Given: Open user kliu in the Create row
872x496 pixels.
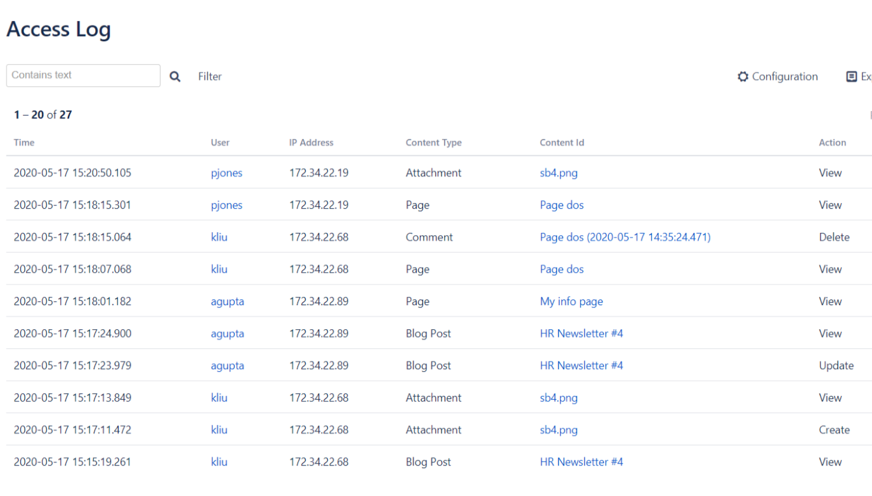Looking at the screenshot, I should click(219, 430).
